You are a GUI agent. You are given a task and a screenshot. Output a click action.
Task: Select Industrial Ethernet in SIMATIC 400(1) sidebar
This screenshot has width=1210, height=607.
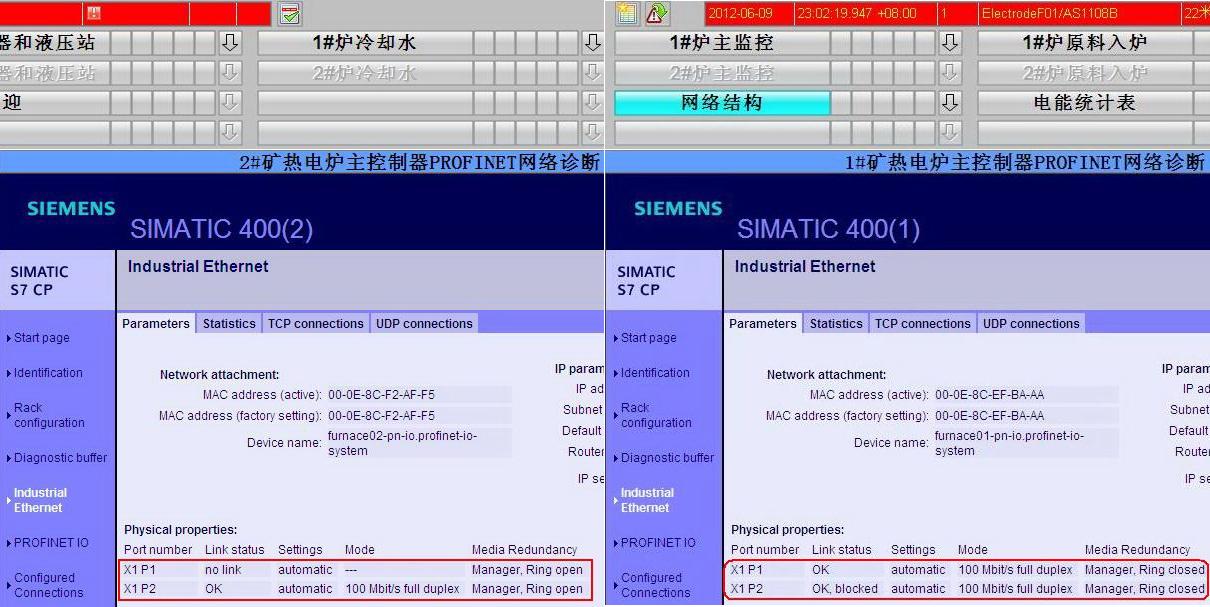click(x=647, y=500)
